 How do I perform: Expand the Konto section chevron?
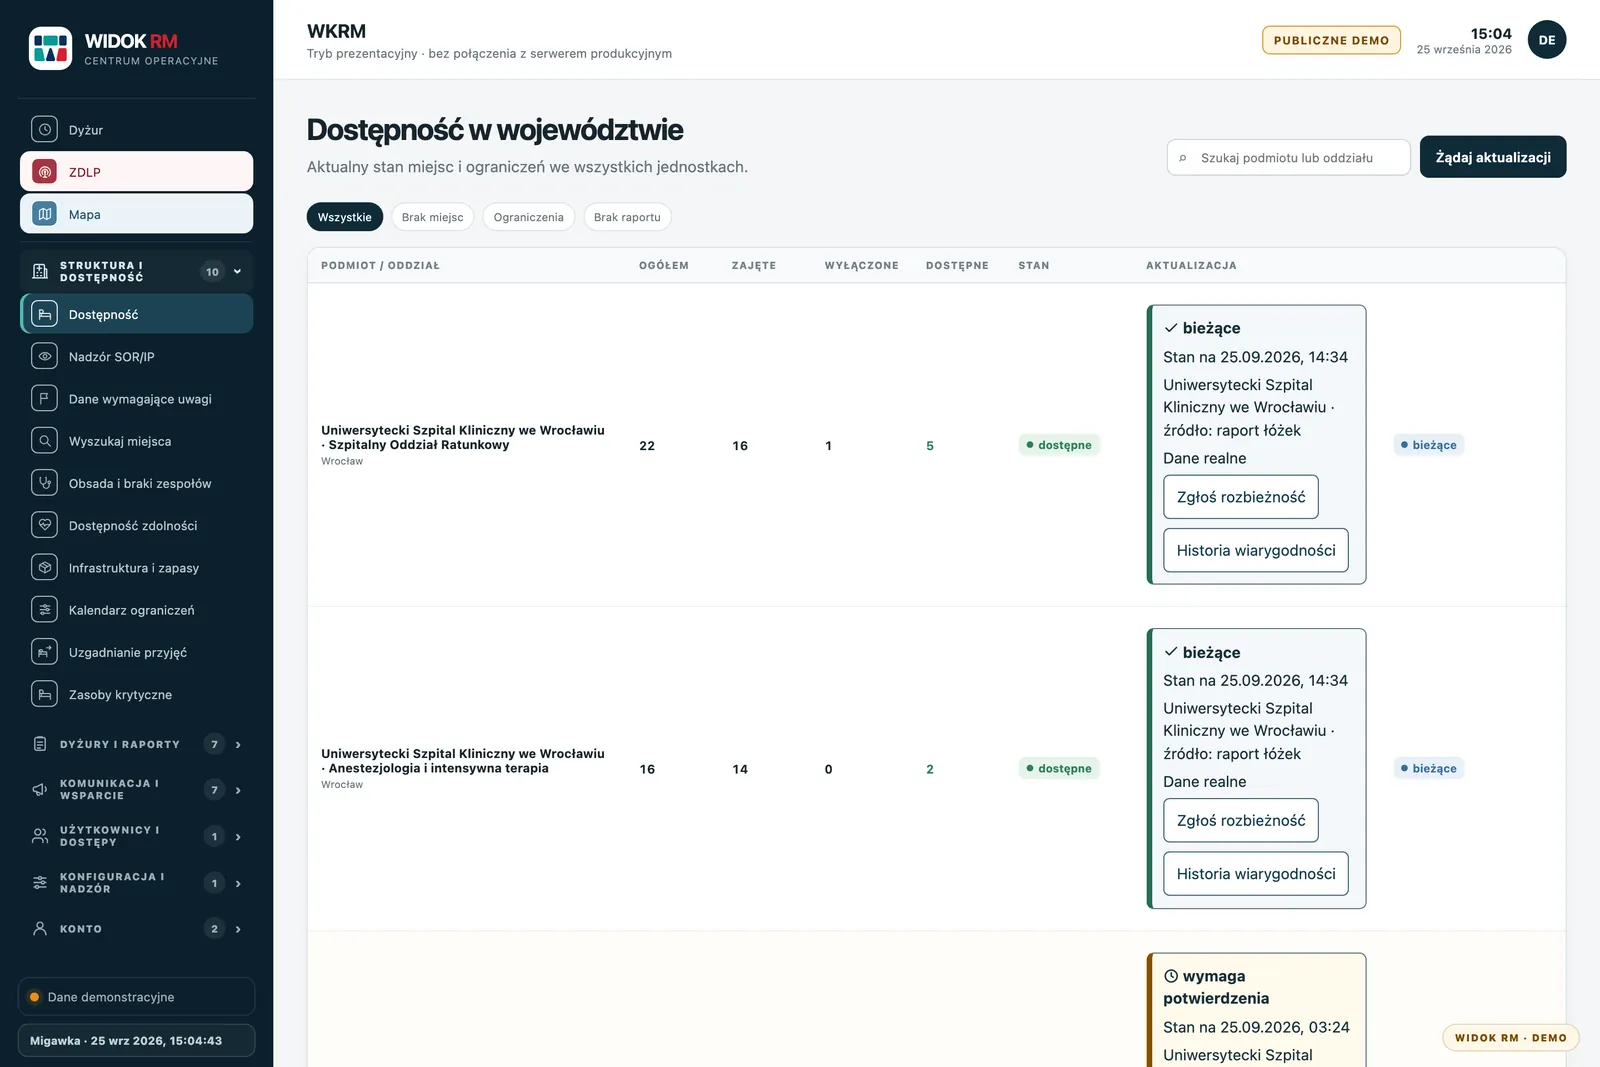(238, 929)
